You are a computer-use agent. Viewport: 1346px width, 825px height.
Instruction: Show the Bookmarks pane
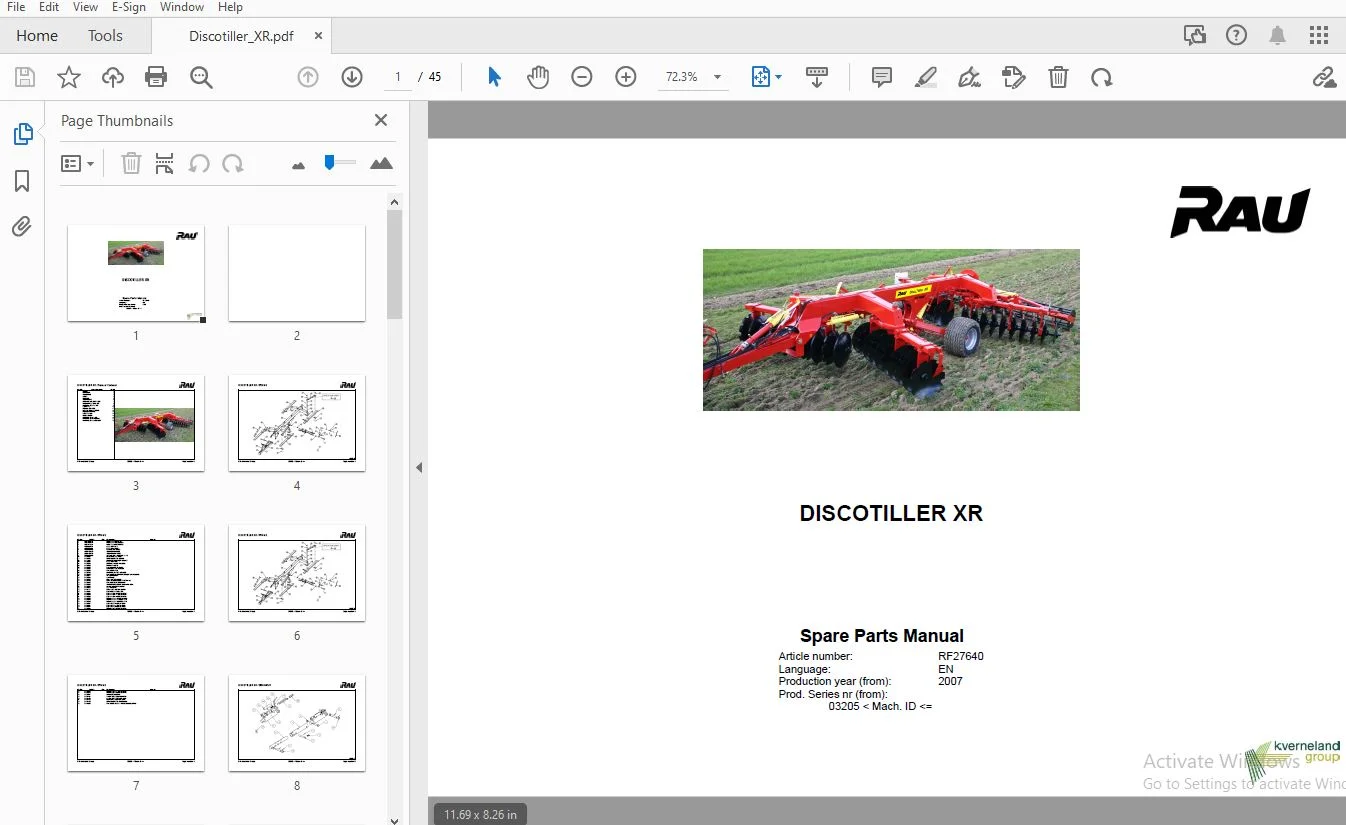pos(22,180)
